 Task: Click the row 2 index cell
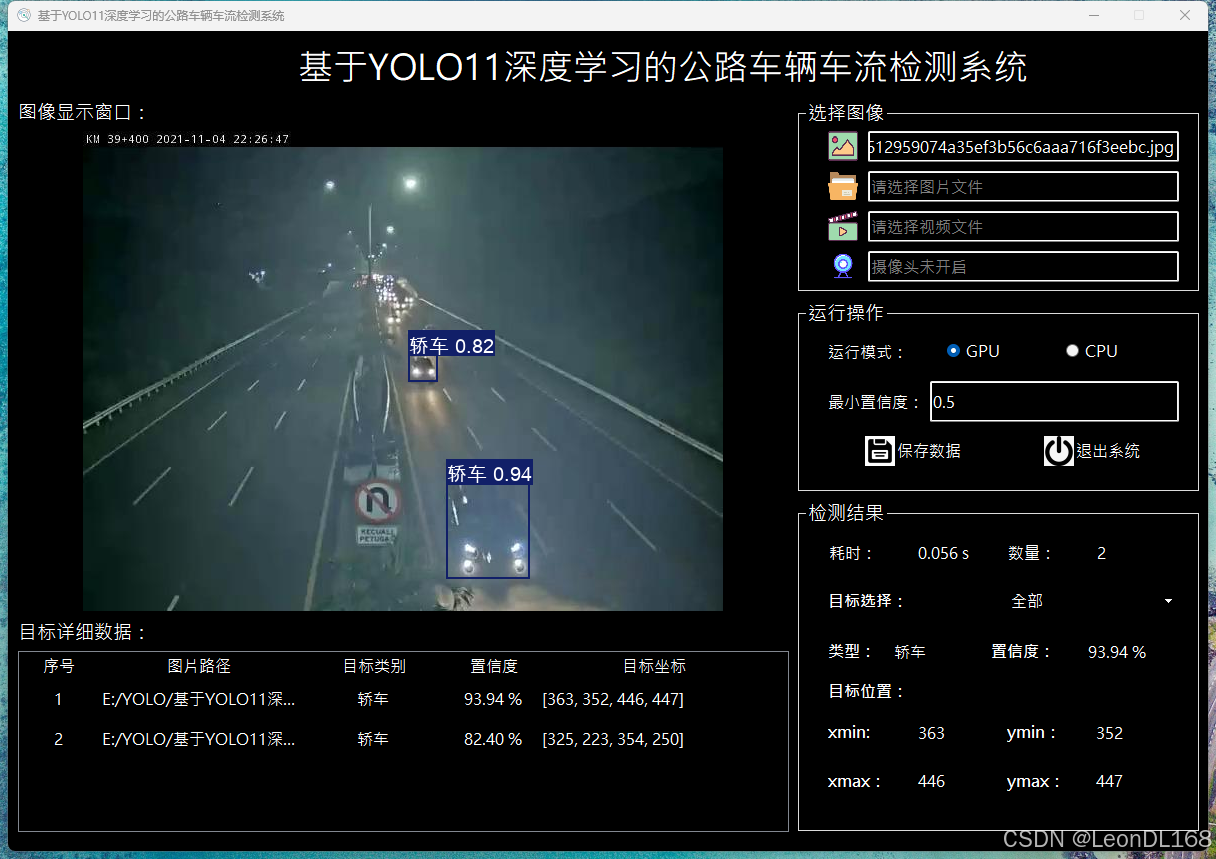[59, 739]
